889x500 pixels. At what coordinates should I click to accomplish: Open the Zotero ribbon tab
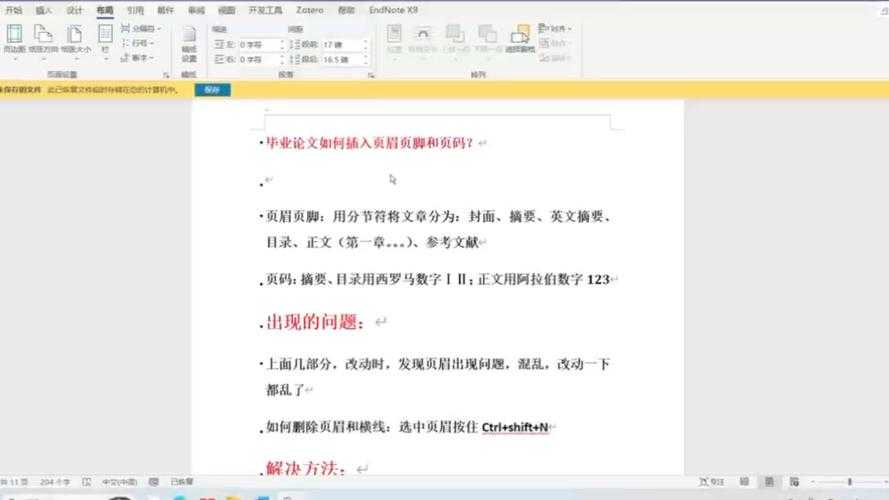tap(310, 10)
